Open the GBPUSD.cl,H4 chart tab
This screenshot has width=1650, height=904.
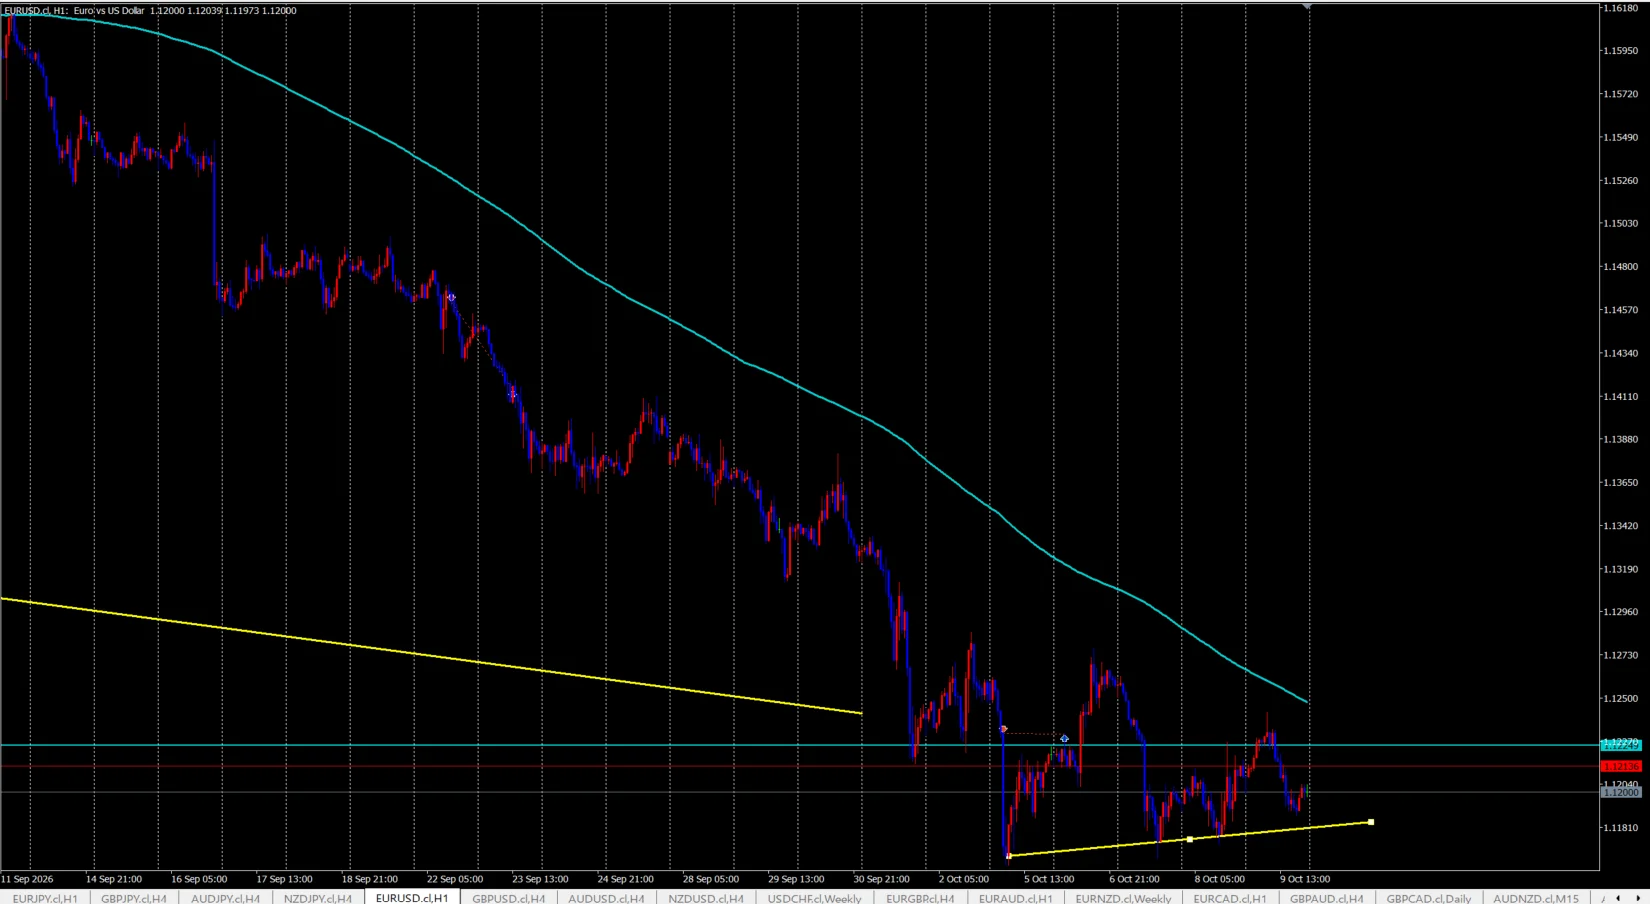click(508, 898)
